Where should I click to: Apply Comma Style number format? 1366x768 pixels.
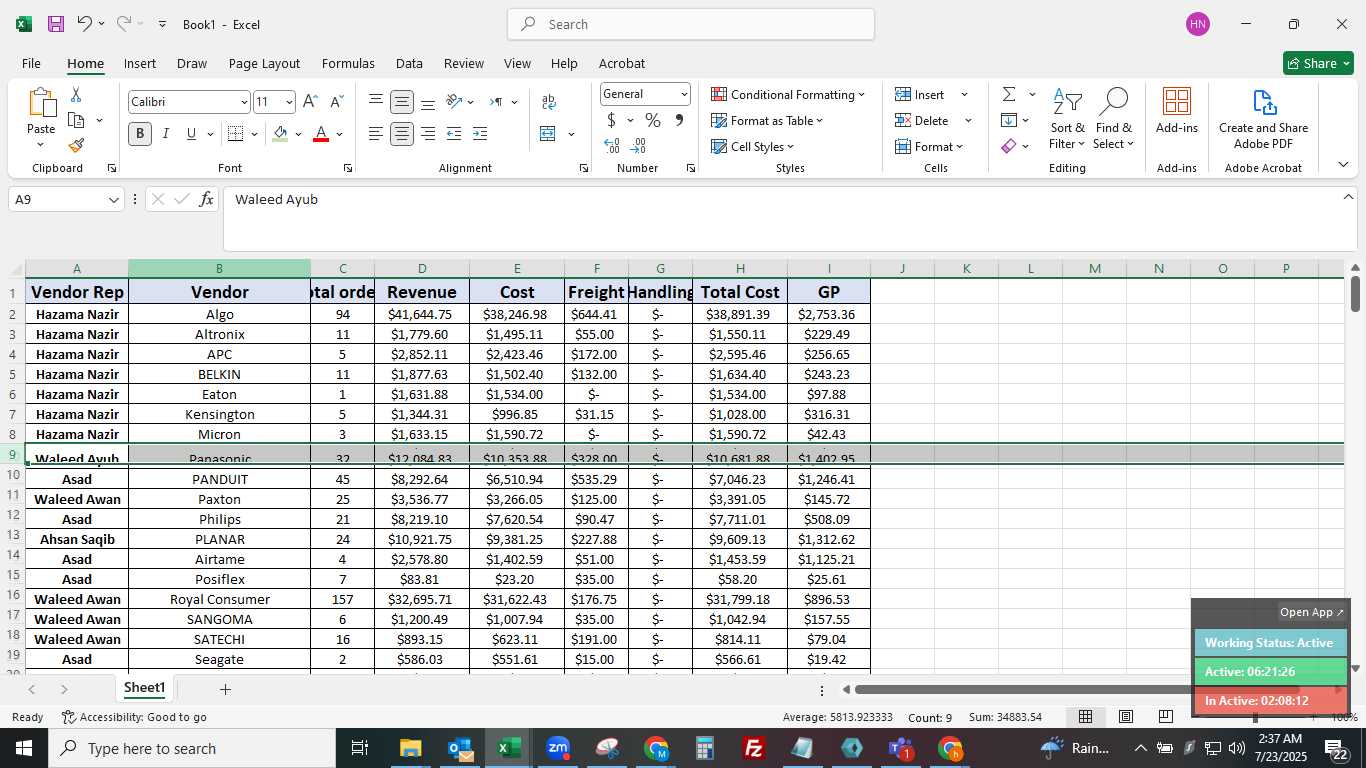pos(679,120)
